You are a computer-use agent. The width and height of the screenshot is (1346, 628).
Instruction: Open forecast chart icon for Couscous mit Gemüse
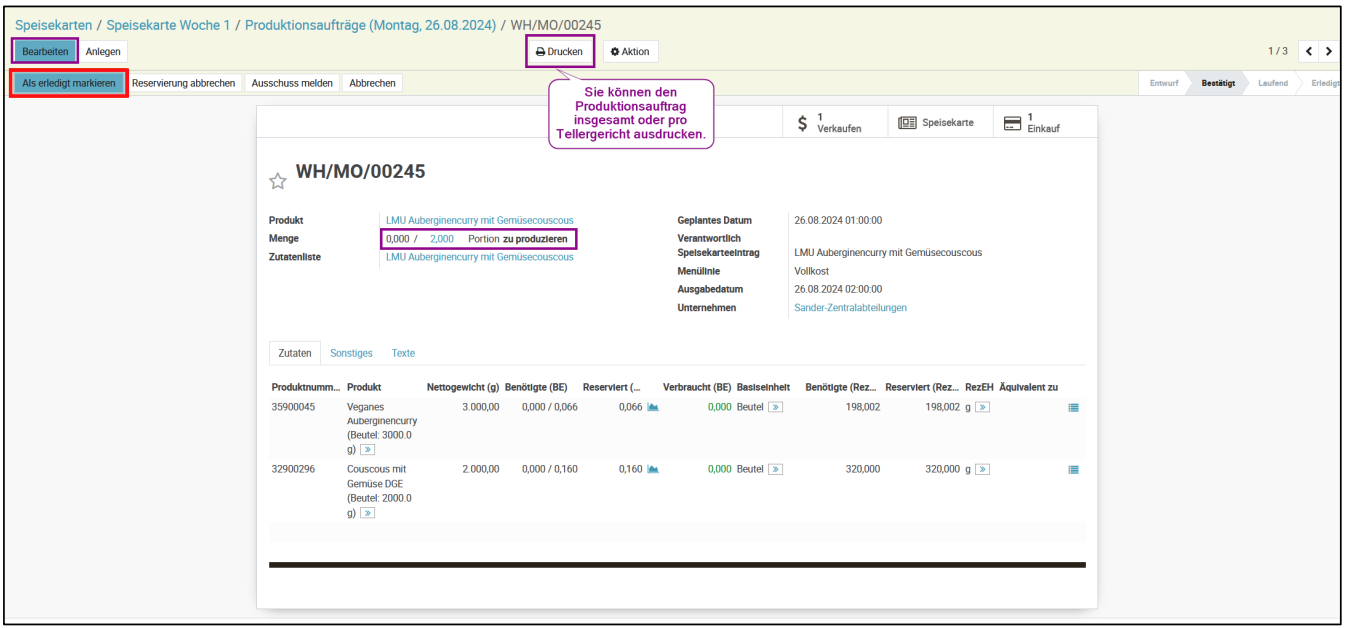tap(653, 469)
